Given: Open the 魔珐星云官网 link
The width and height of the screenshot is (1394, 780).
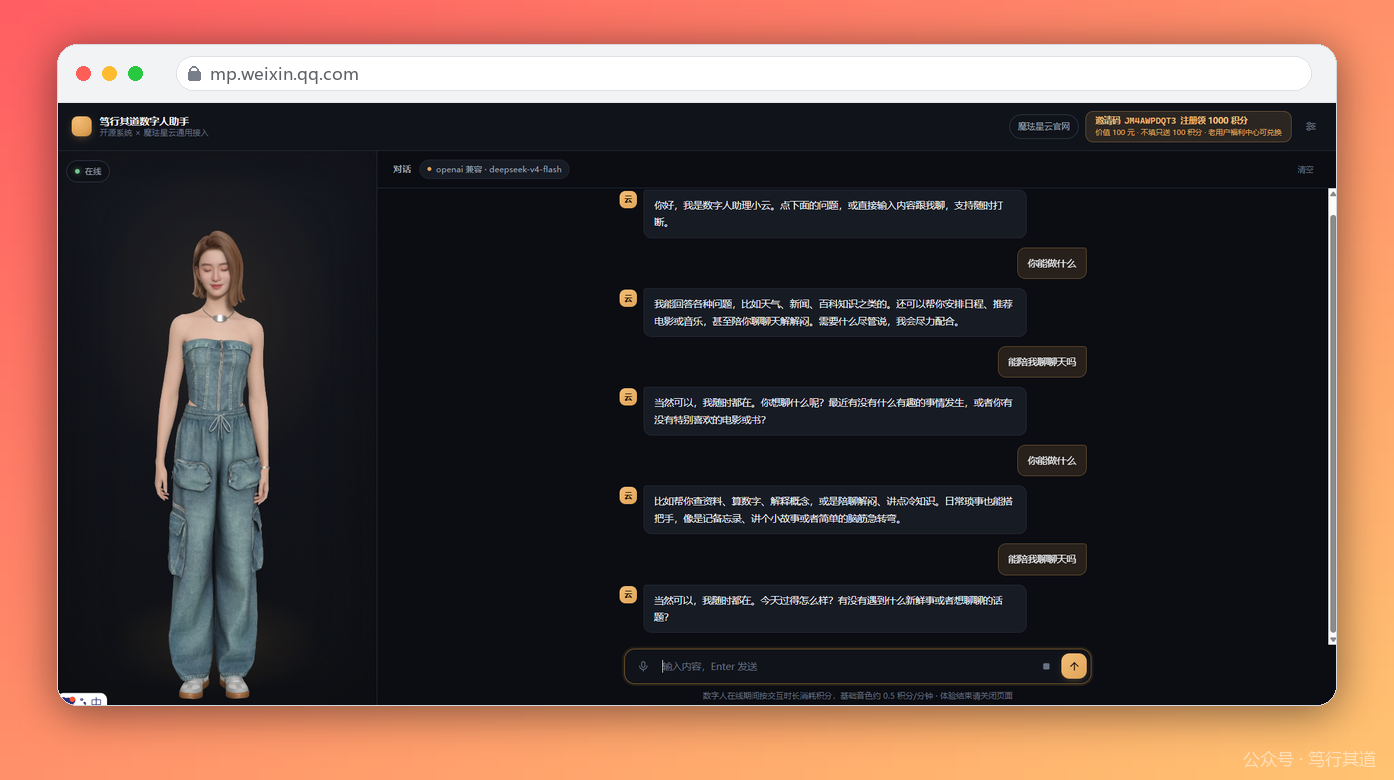Looking at the screenshot, I should [1044, 126].
